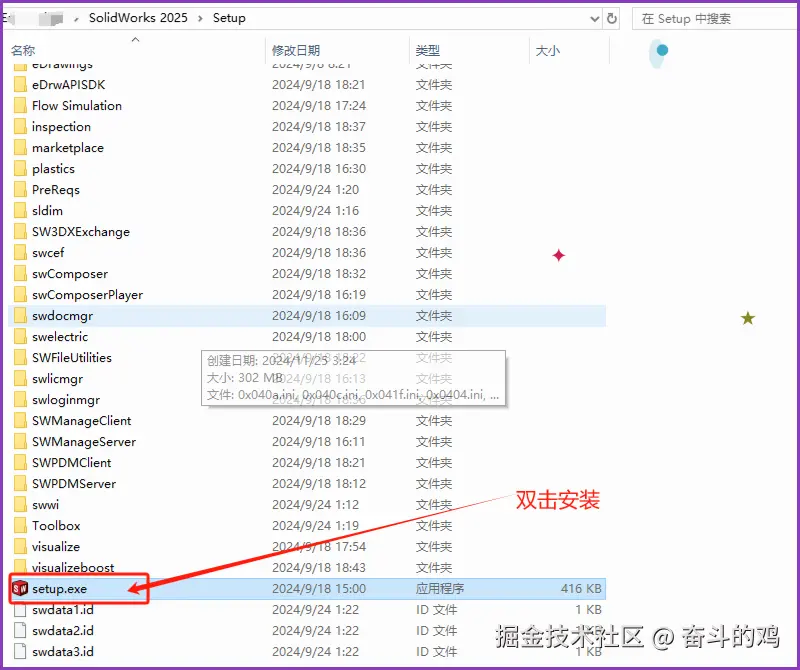The width and height of the screenshot is (800, 670).
Task: Click the setup.exe SolidWorks application icon
Action: (20, 588)
